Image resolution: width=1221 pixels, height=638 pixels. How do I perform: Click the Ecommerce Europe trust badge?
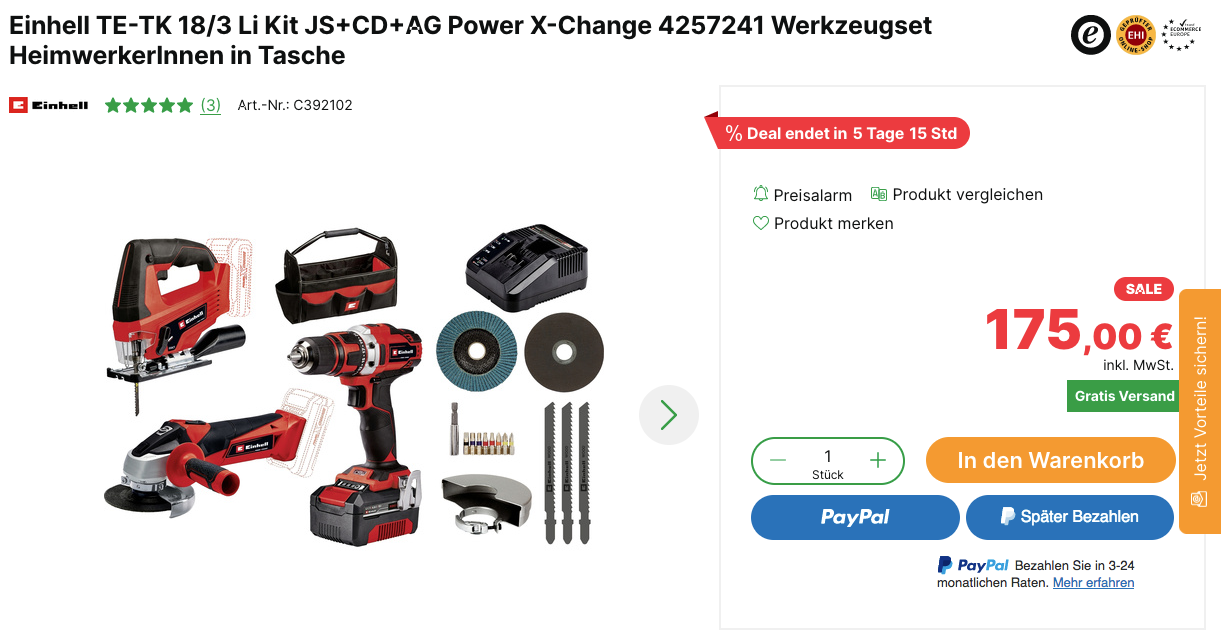click(1180, 34)
